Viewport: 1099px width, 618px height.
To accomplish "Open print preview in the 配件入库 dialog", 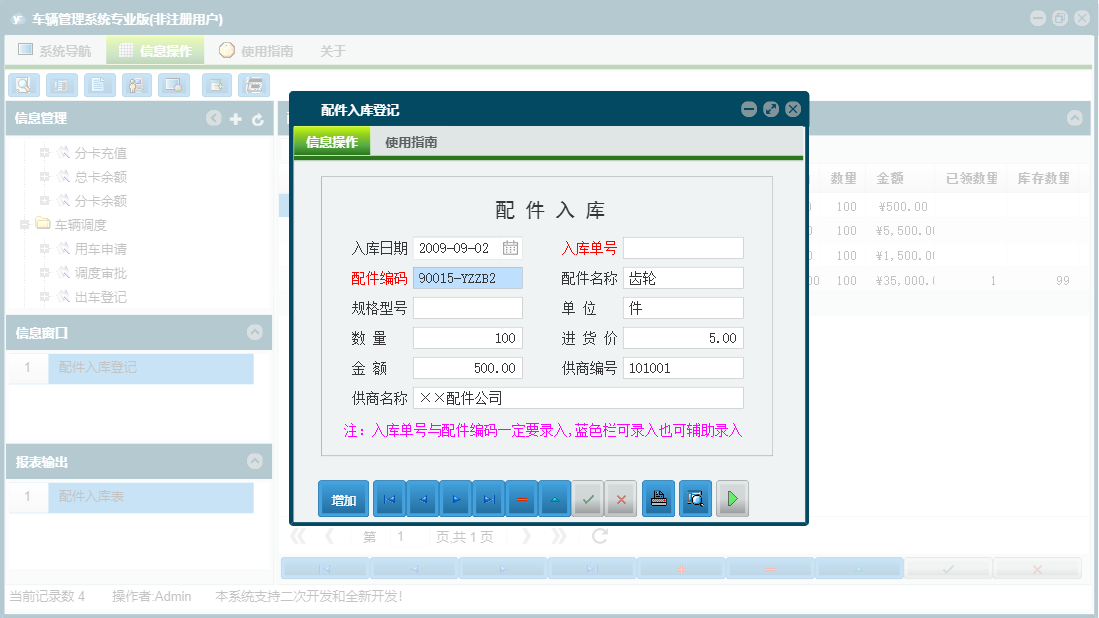I will coord(694,498).
